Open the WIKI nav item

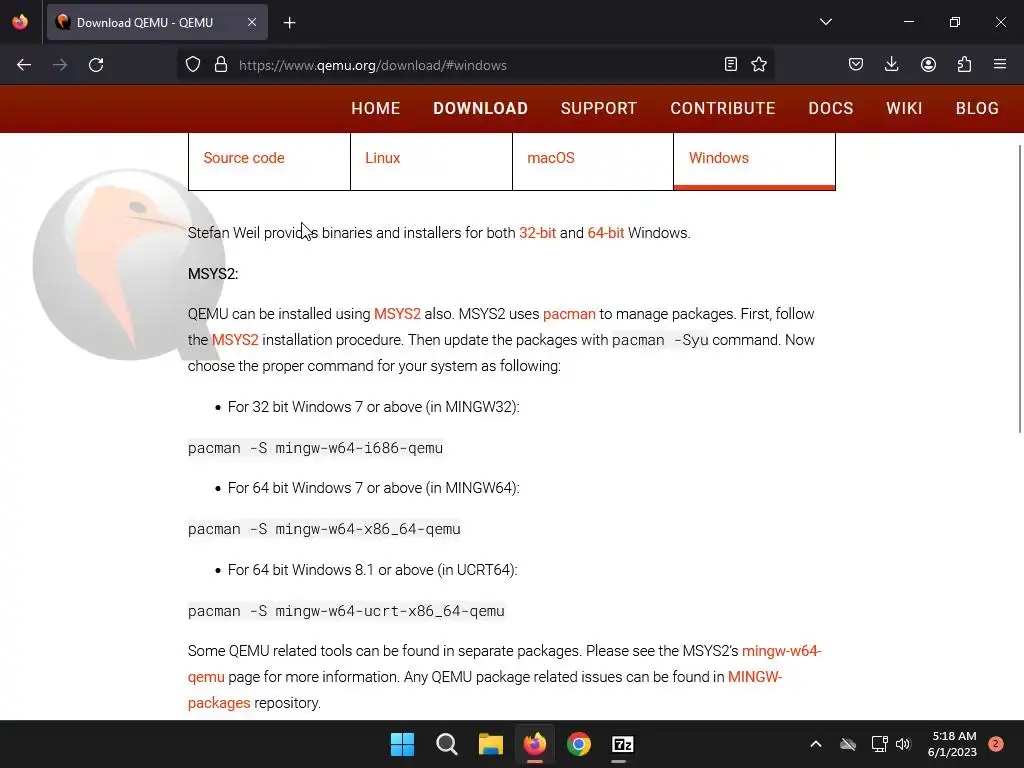coord(904,108)
